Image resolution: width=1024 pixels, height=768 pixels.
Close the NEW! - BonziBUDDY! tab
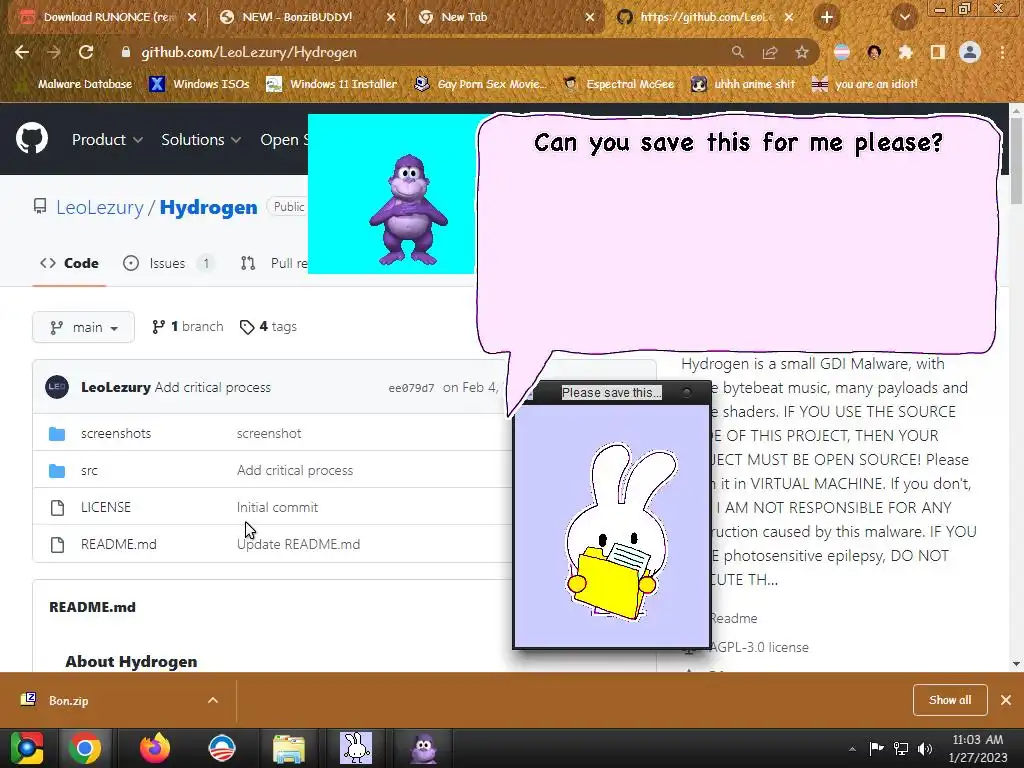pos(391,18)
